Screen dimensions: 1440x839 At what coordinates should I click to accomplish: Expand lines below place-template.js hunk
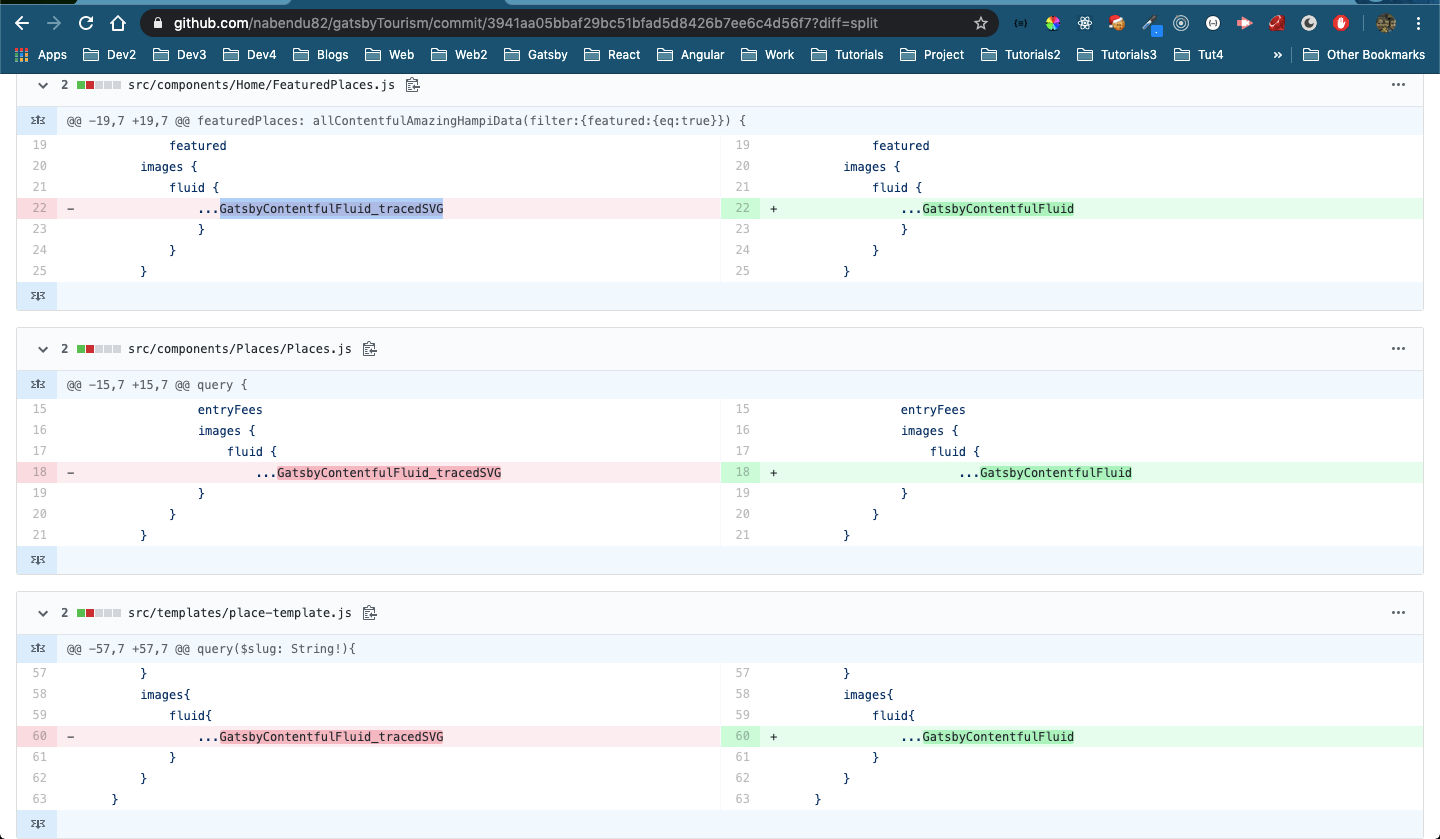pyautogui.click(x=37, y=824)
